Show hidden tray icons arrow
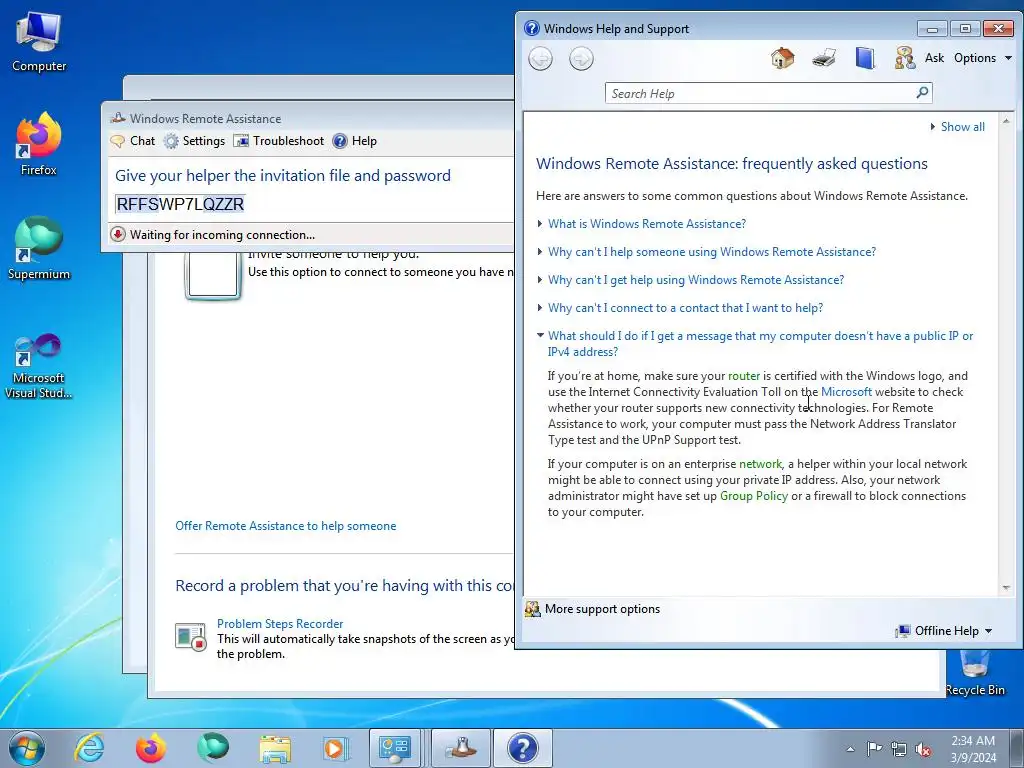This screenshot has width=1024, height=768. click(850, 749)
